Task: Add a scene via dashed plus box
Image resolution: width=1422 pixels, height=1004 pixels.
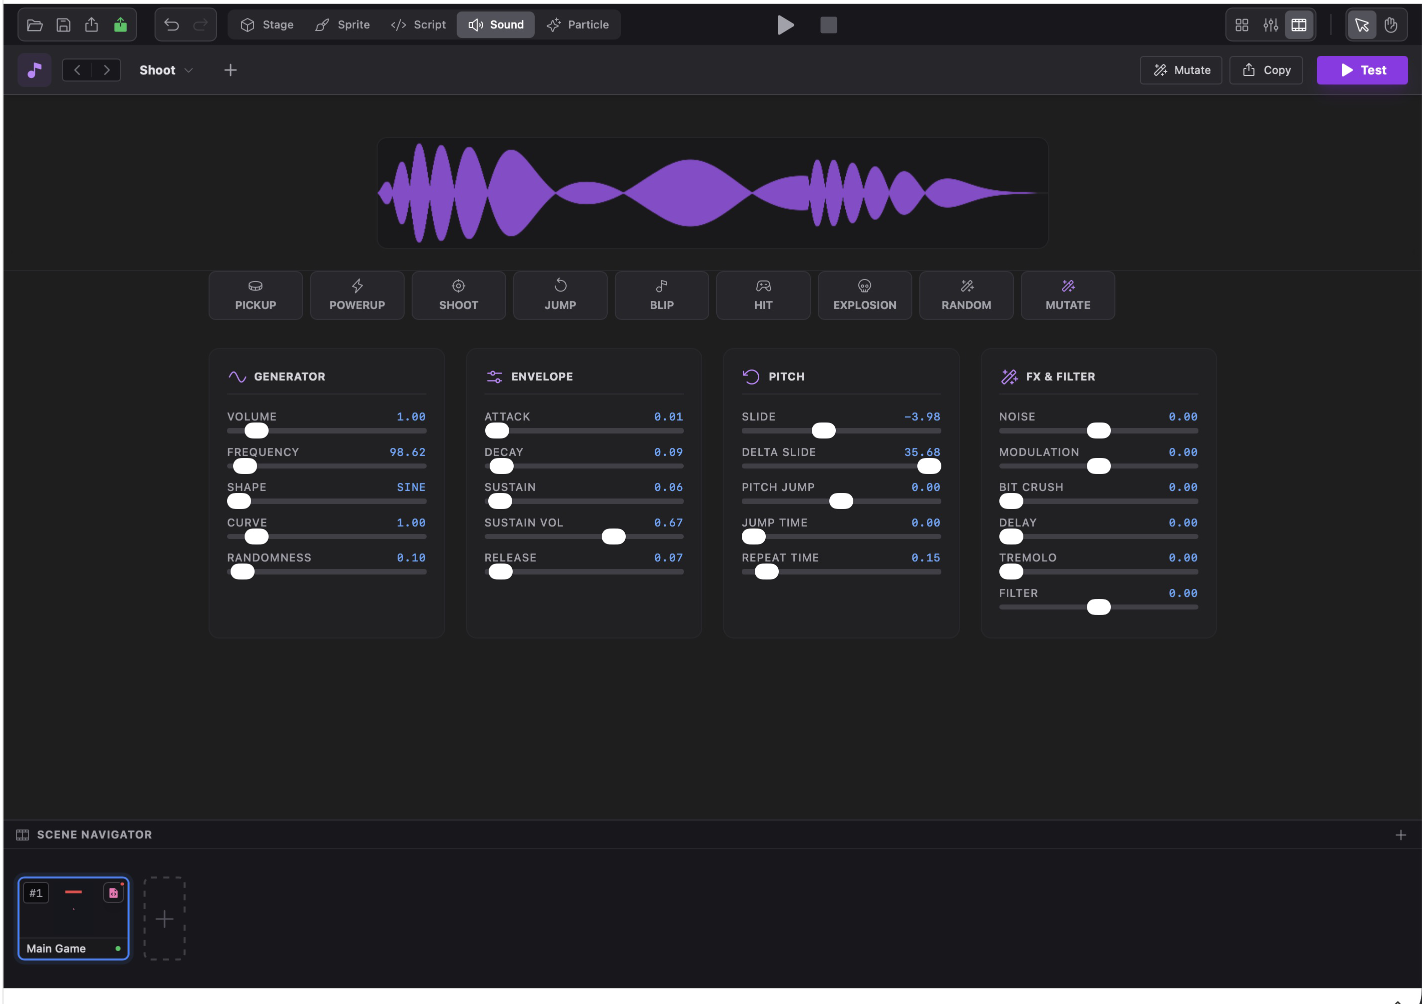Action: (x=165, y=919)
